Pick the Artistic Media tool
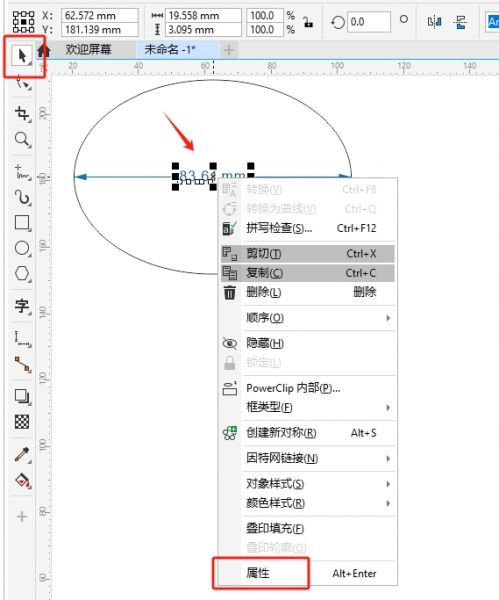 pos(22,197)
